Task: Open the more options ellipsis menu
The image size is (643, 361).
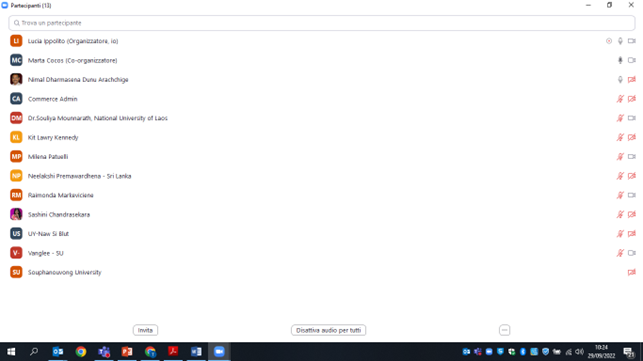Action: tap(504, 330)
